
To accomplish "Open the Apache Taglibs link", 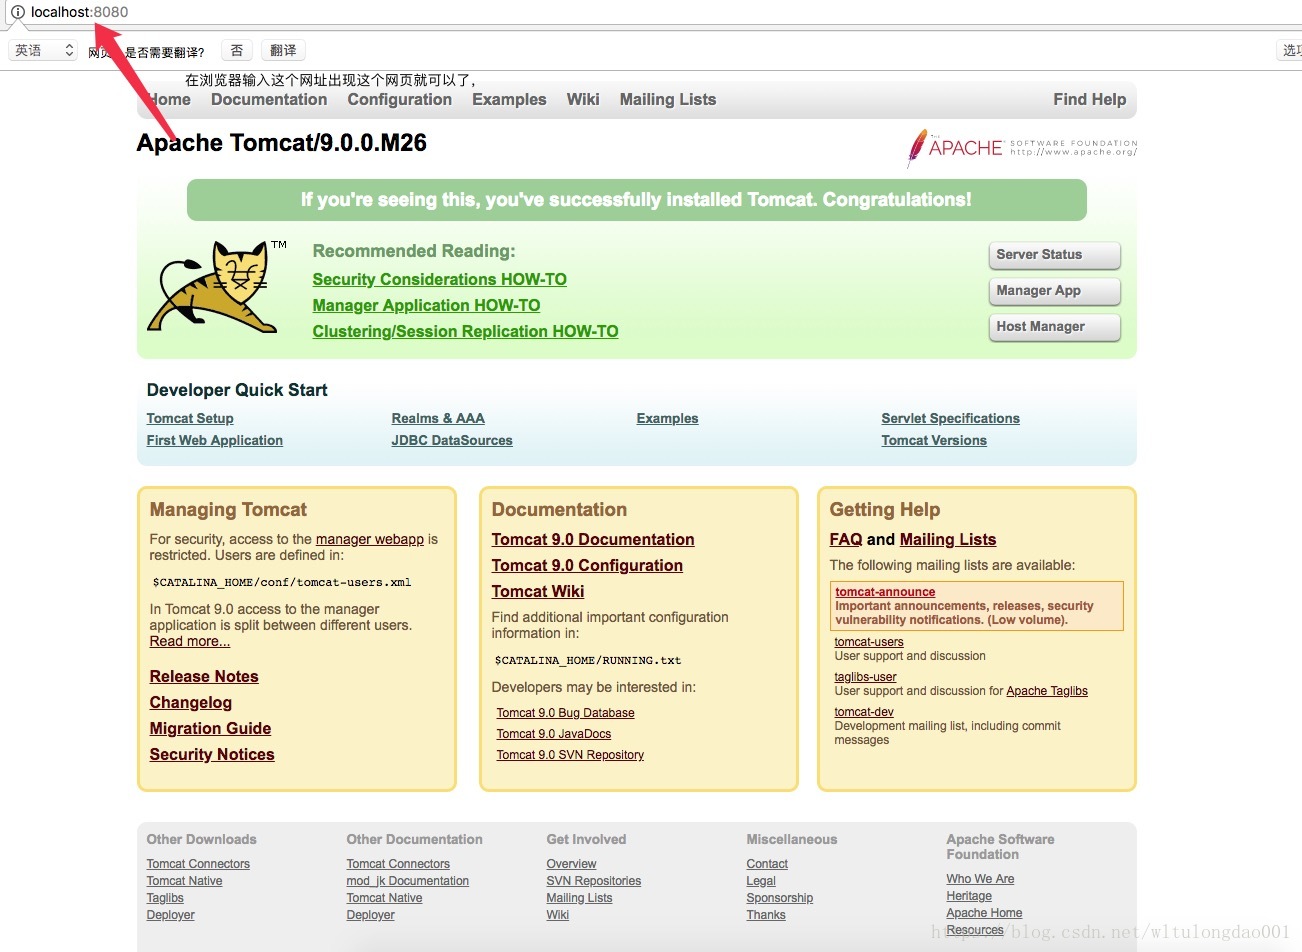I will [x=1047, y=691].
